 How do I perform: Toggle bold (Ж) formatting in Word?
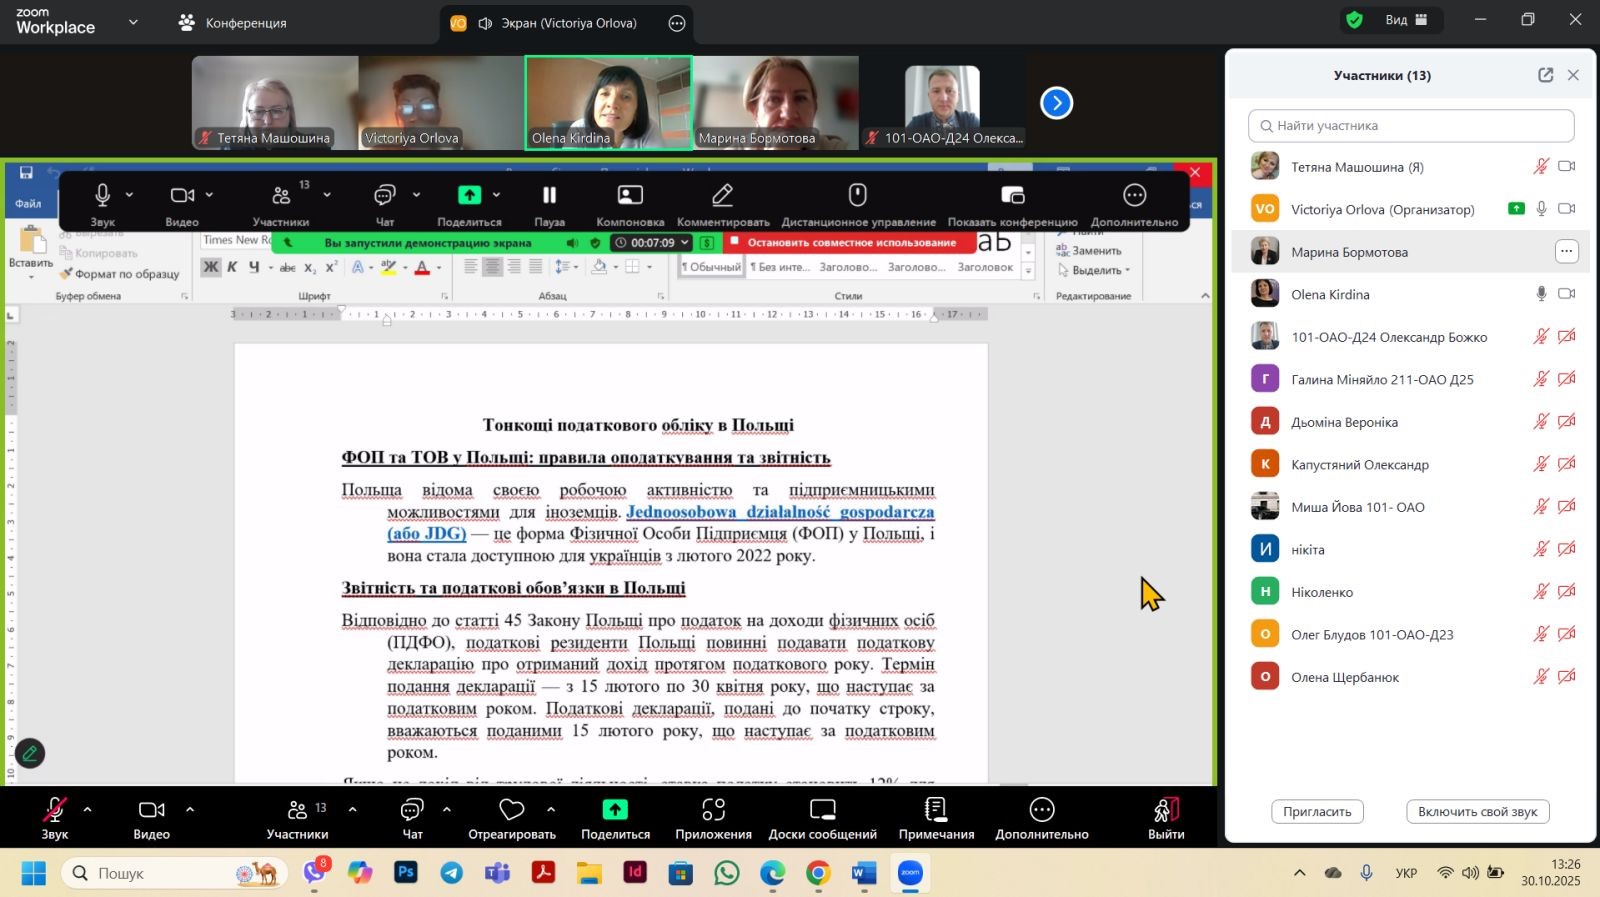click(210, 267)
